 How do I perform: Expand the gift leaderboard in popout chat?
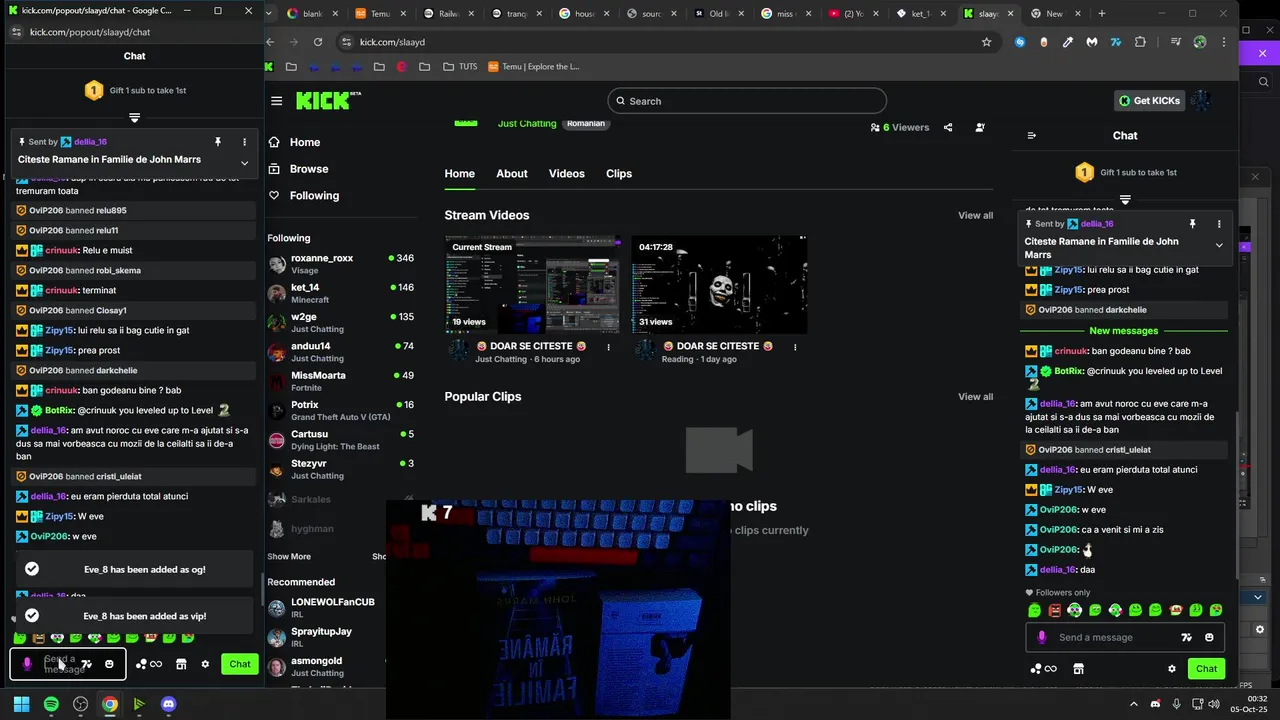pyautogui.click(x=134, y=117)
